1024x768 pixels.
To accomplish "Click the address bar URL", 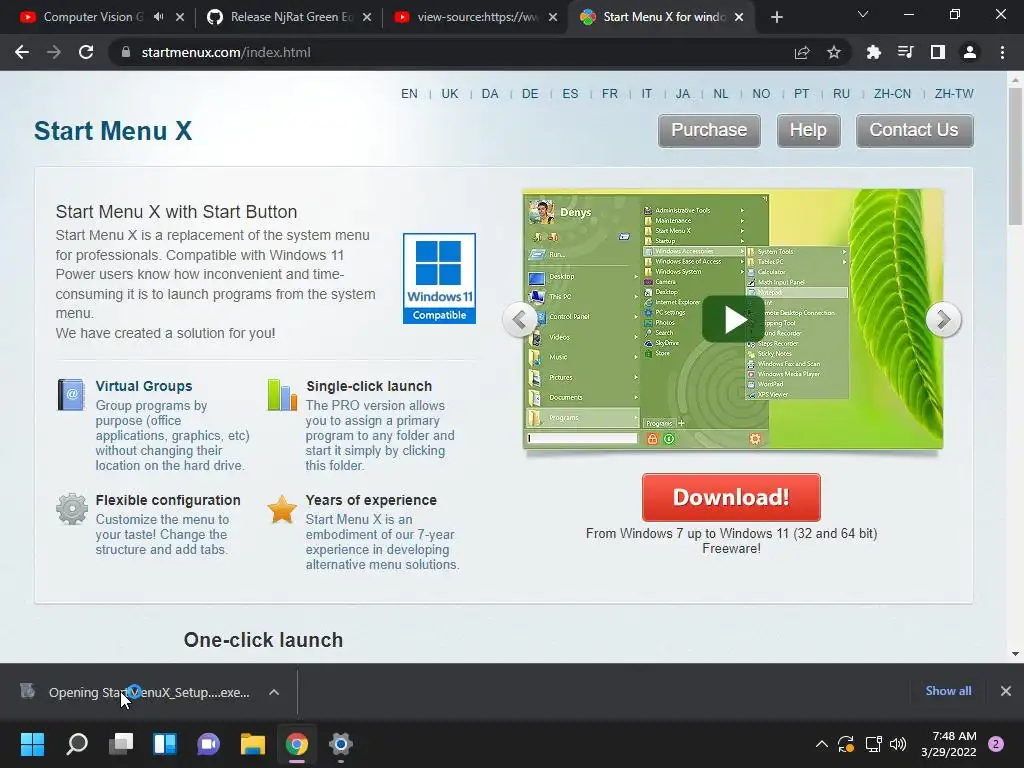I will point(225,52).
